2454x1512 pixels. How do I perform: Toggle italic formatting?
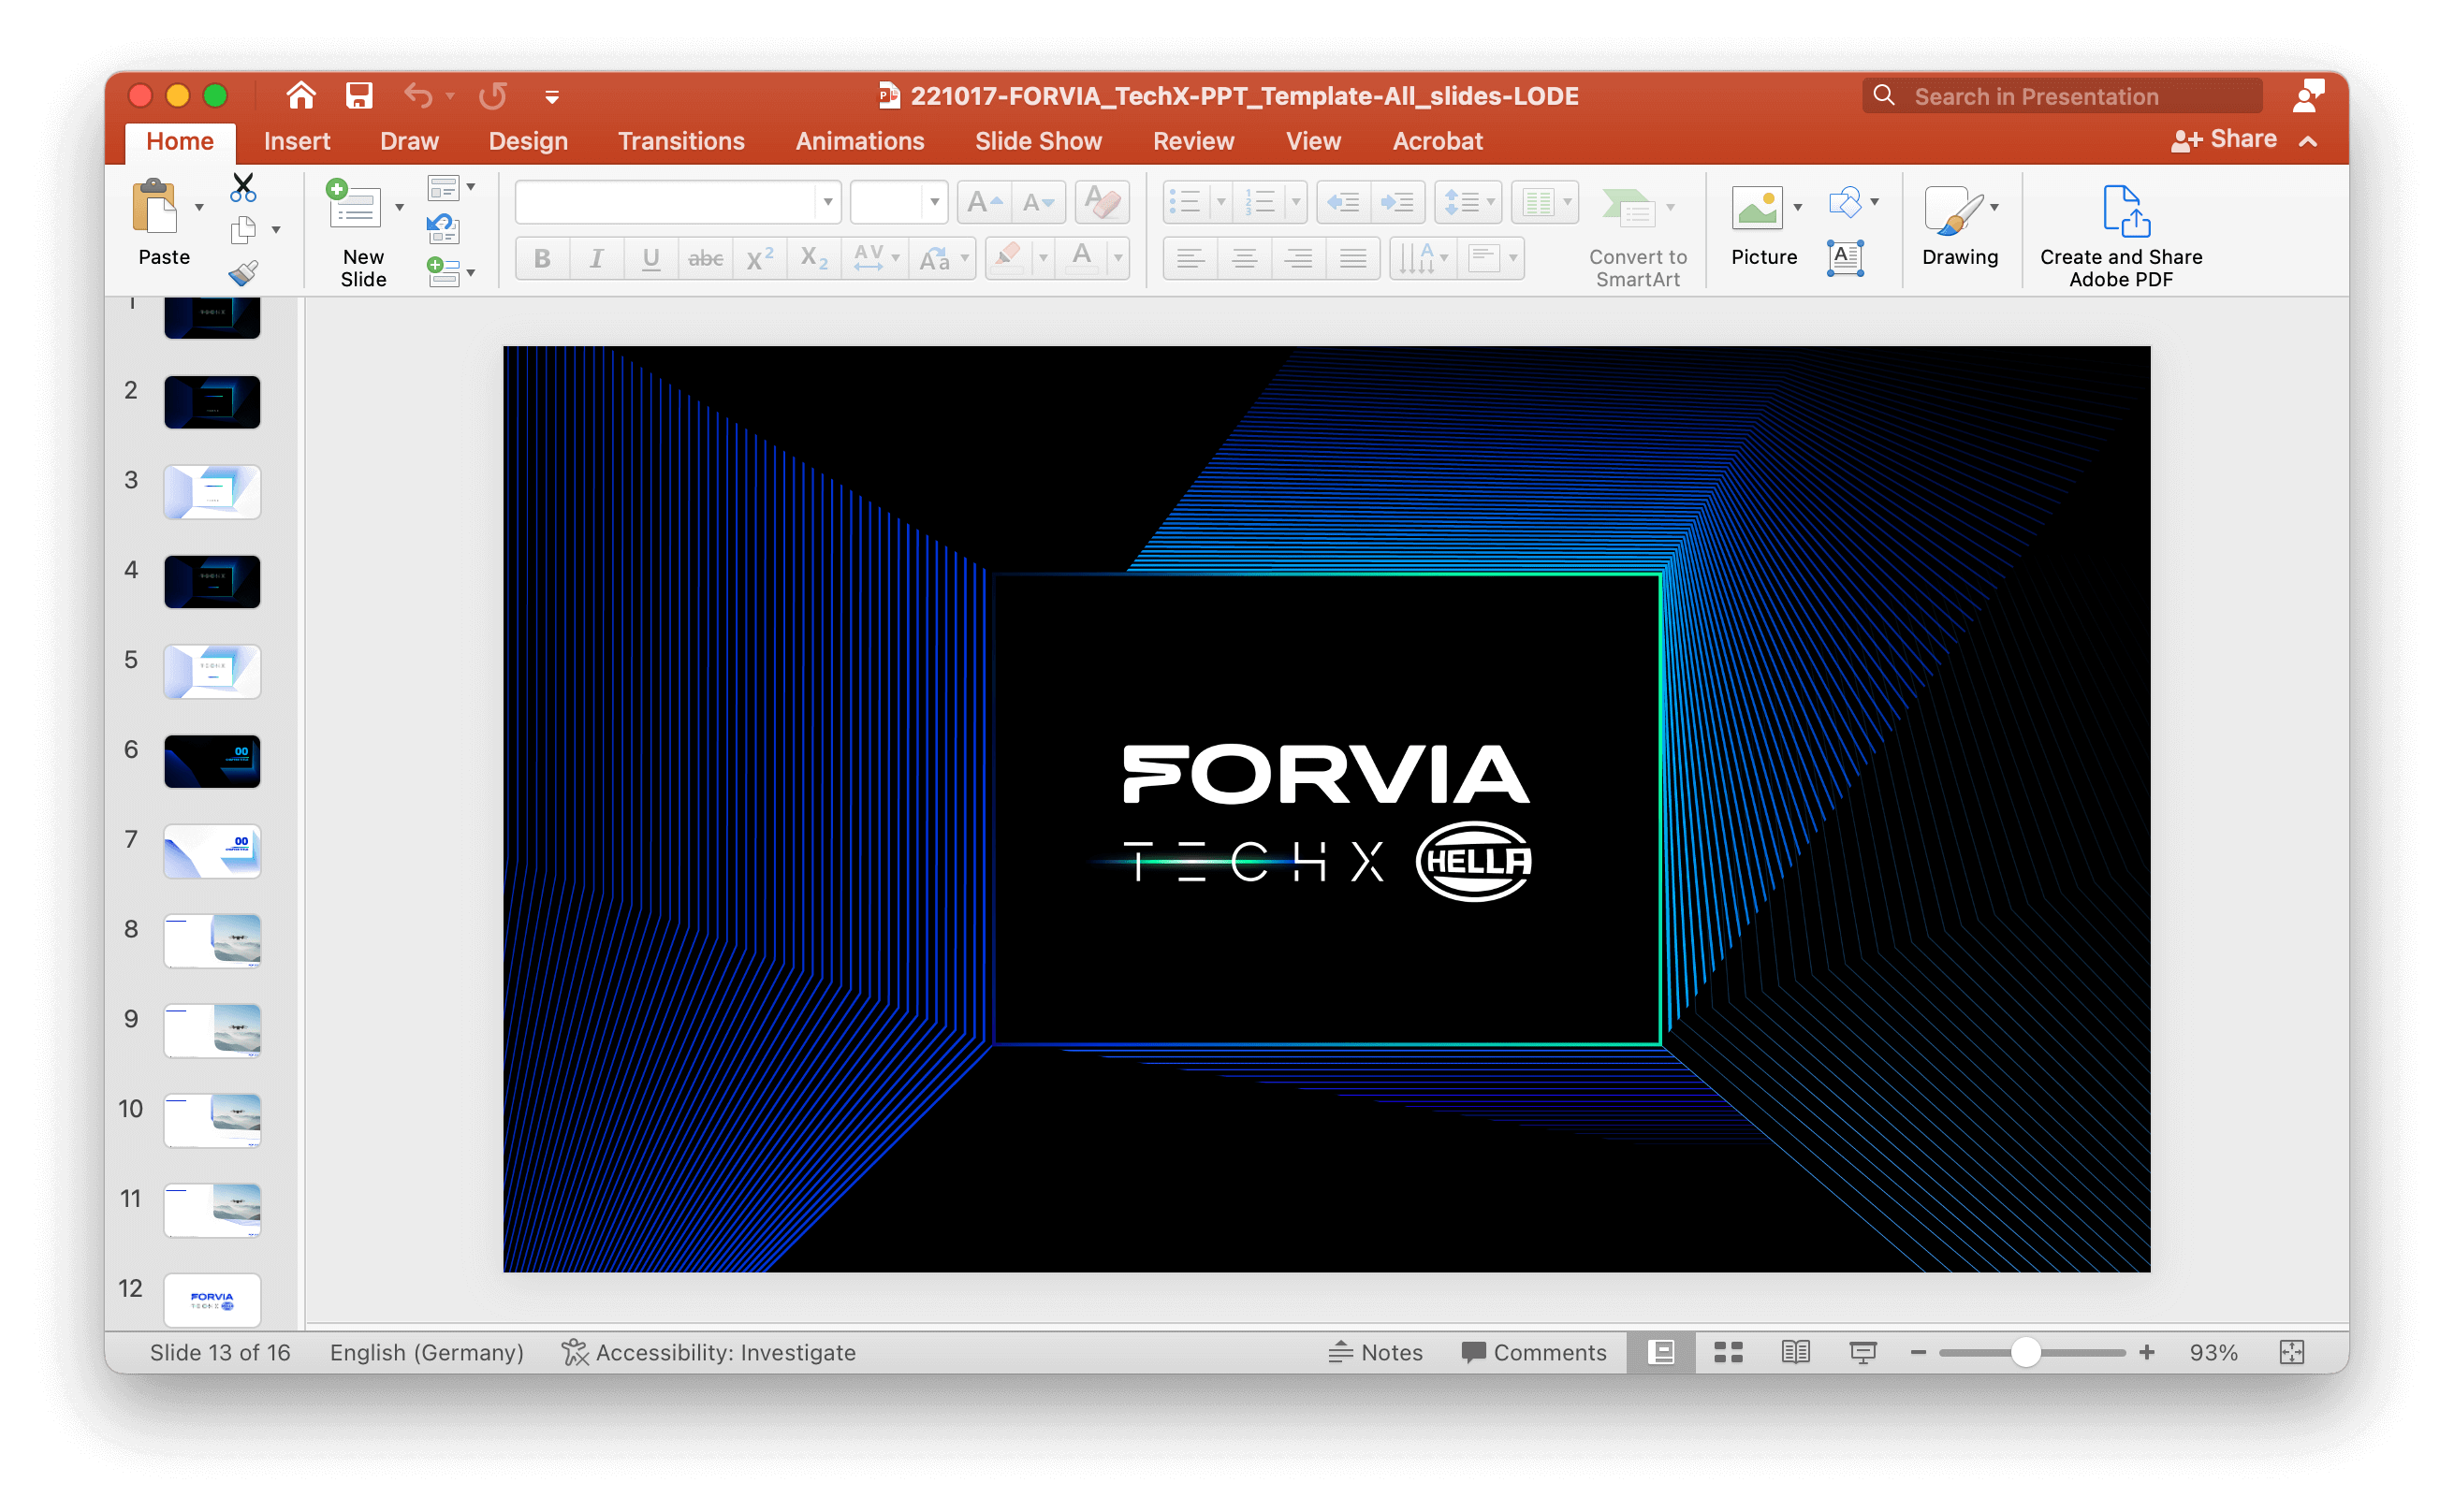click(x=596, y=259)
